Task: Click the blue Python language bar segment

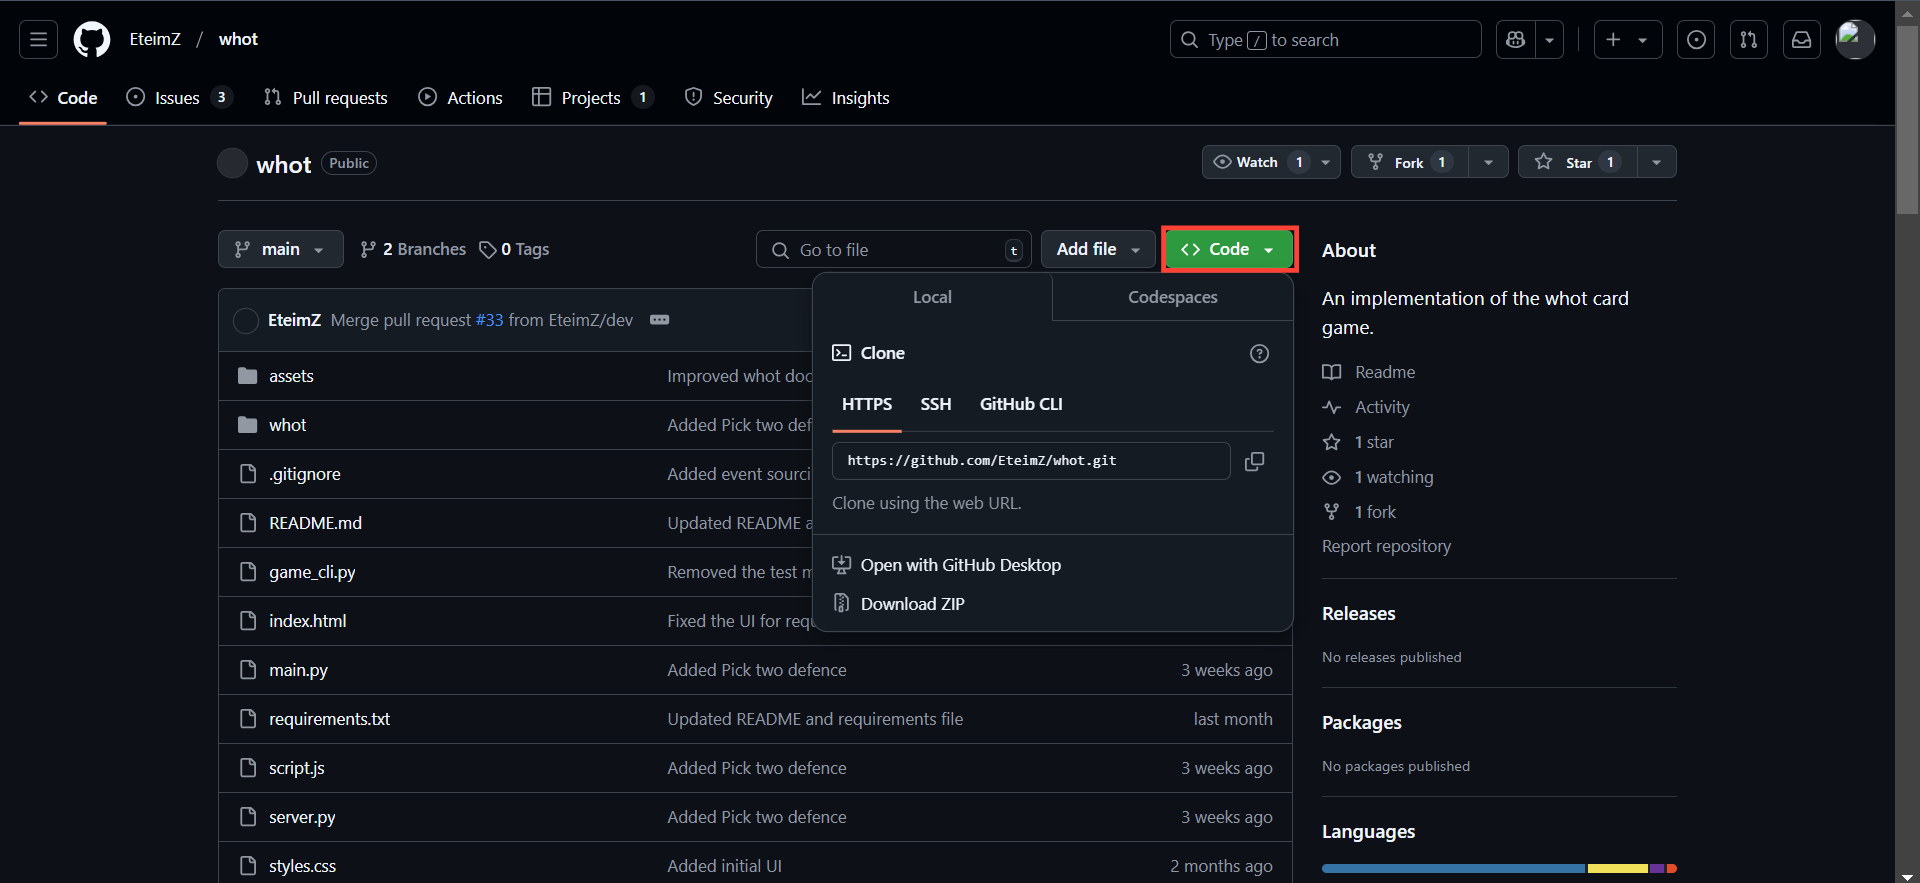Action: click(x=1453, y=868)
